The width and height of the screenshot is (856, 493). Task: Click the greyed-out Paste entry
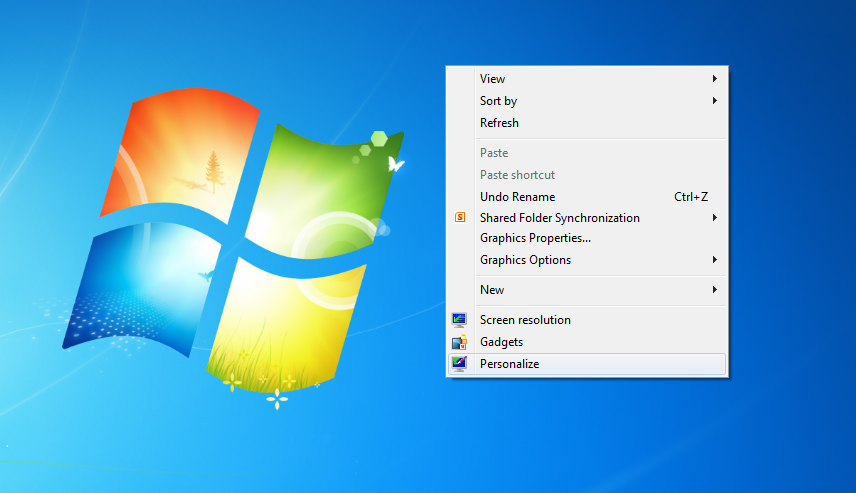coord(587,153)
